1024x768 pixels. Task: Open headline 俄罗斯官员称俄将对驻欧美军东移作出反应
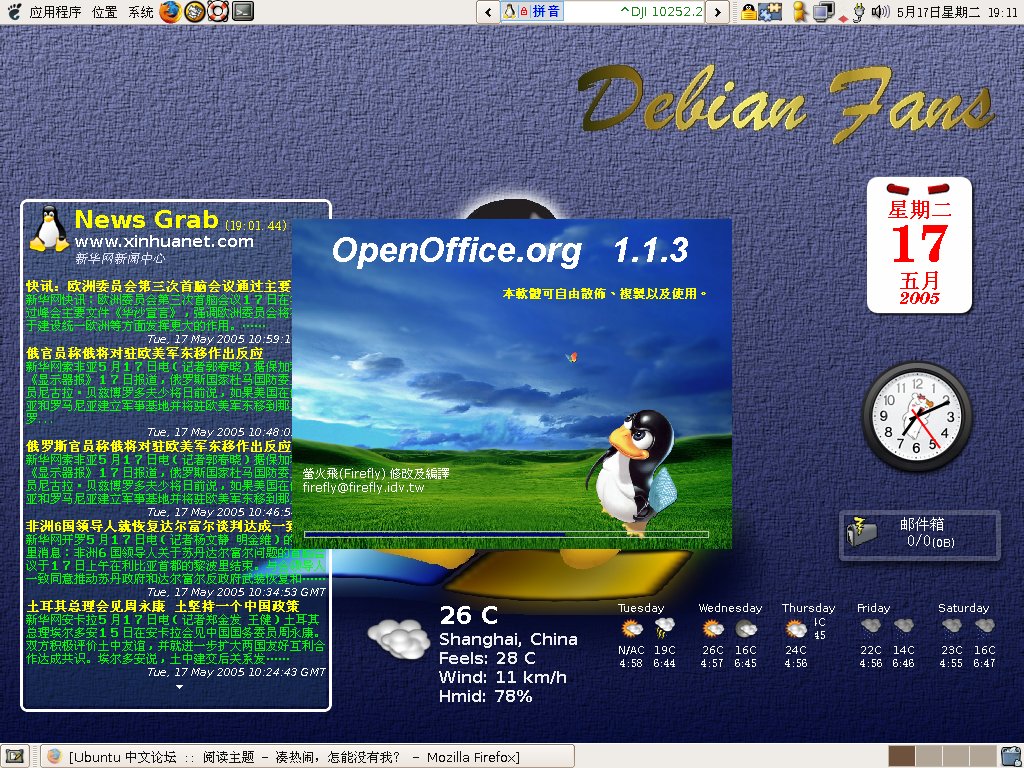158,446
